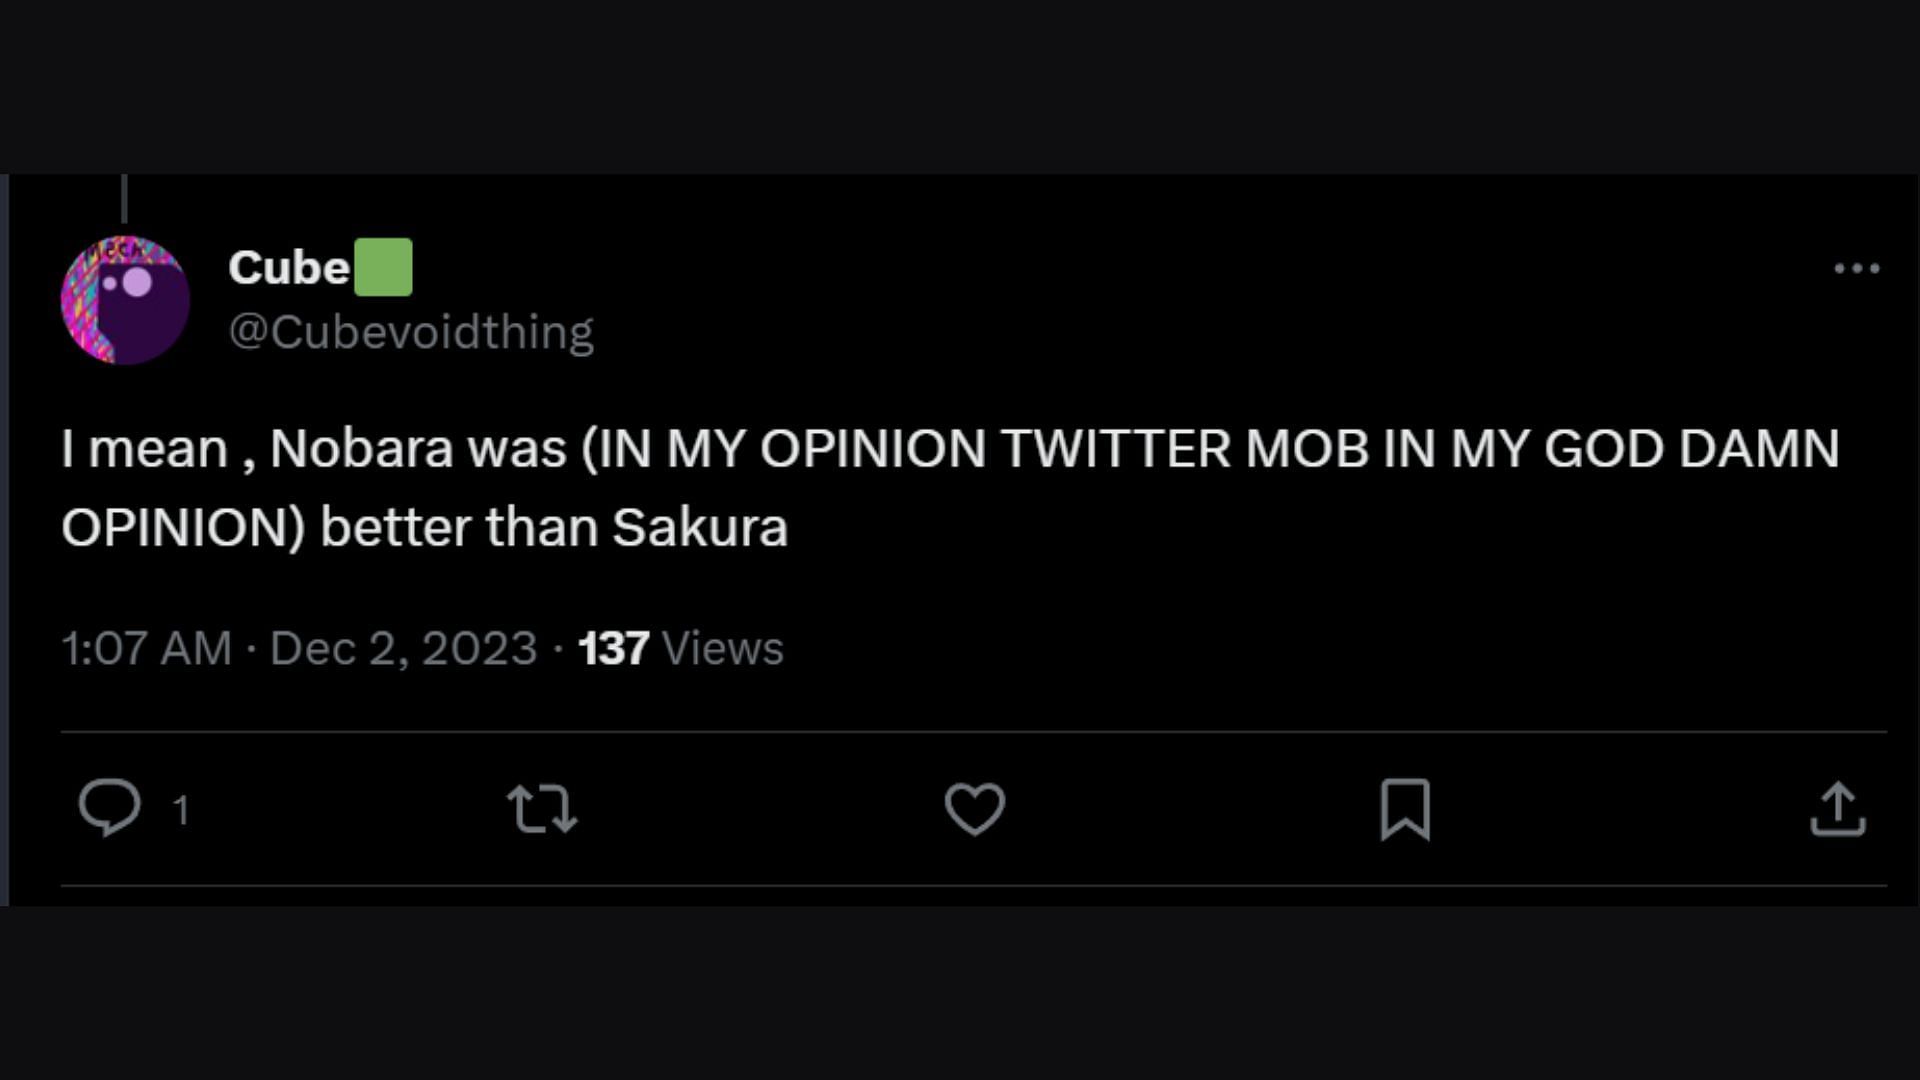Bookmark this tweet
Screen dimensions: 1920x1080
click(x=1405, y=808)
